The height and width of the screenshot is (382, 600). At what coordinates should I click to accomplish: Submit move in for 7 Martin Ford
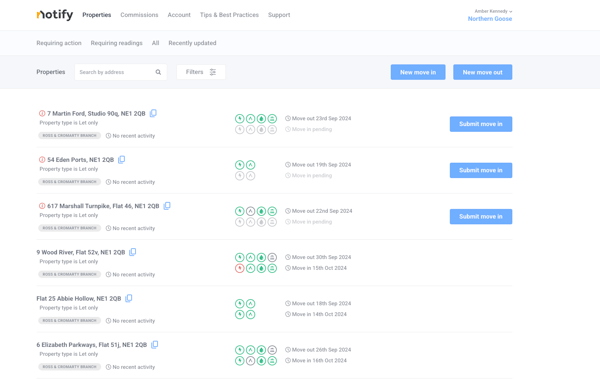tap(481, 124)
